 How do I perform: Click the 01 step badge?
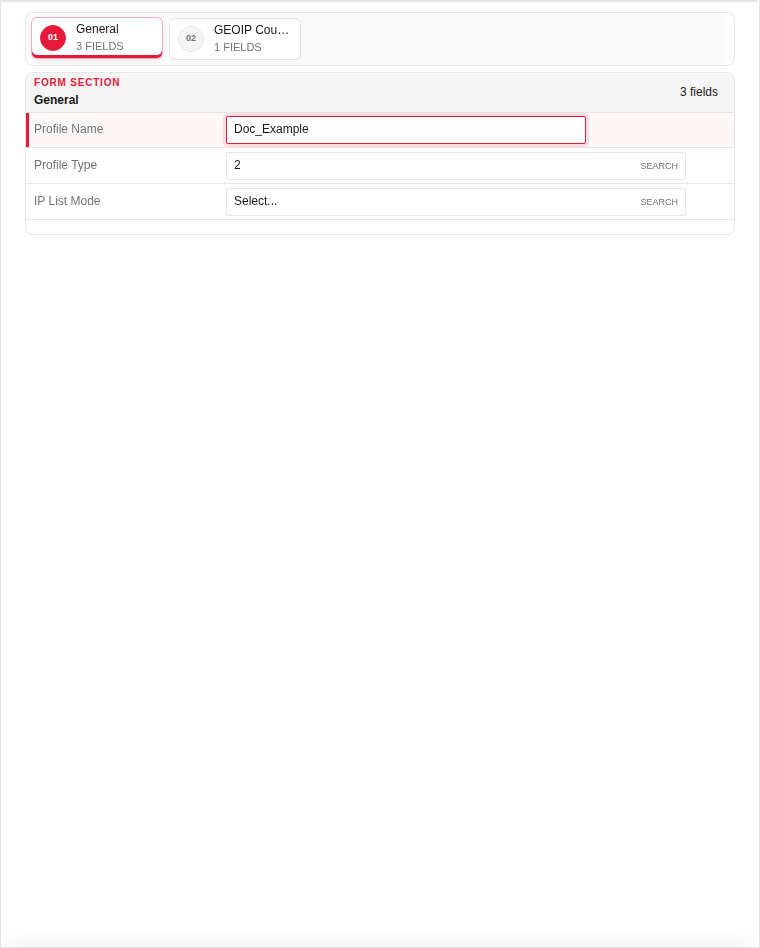(x=53, y=37)
